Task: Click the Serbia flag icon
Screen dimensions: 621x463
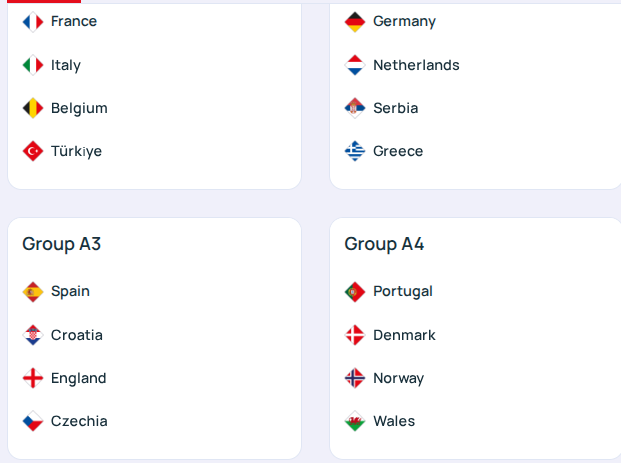Action: 355,108
